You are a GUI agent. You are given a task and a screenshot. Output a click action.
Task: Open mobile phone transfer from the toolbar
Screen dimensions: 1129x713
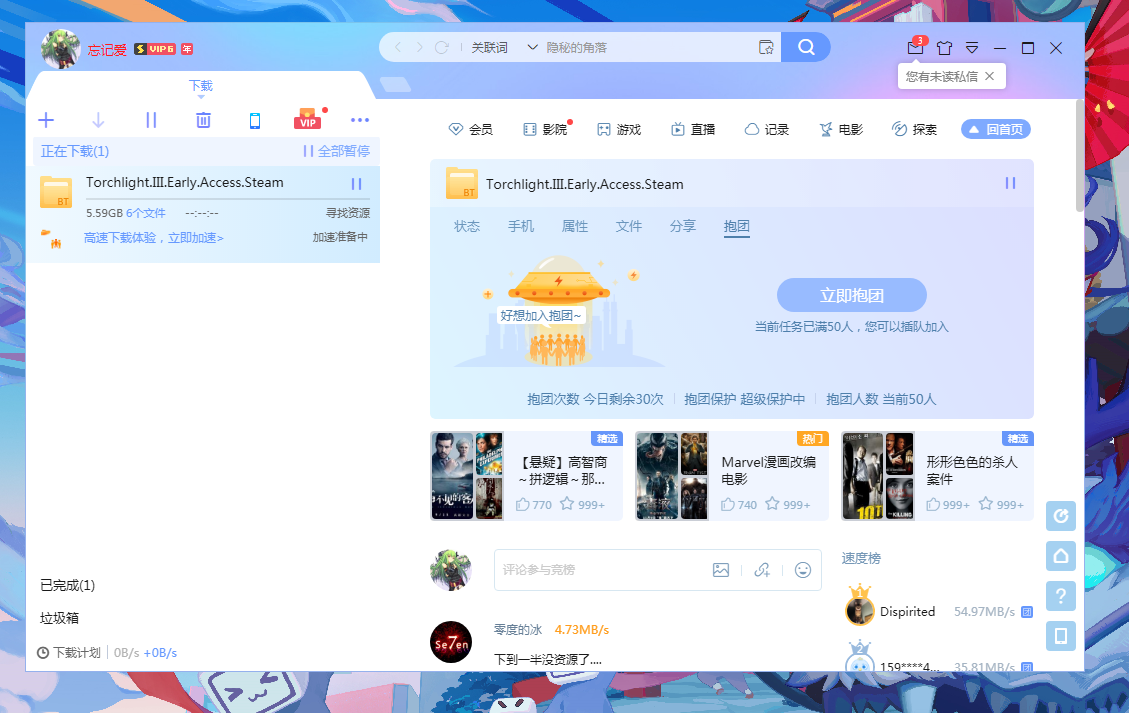[255, 119]
